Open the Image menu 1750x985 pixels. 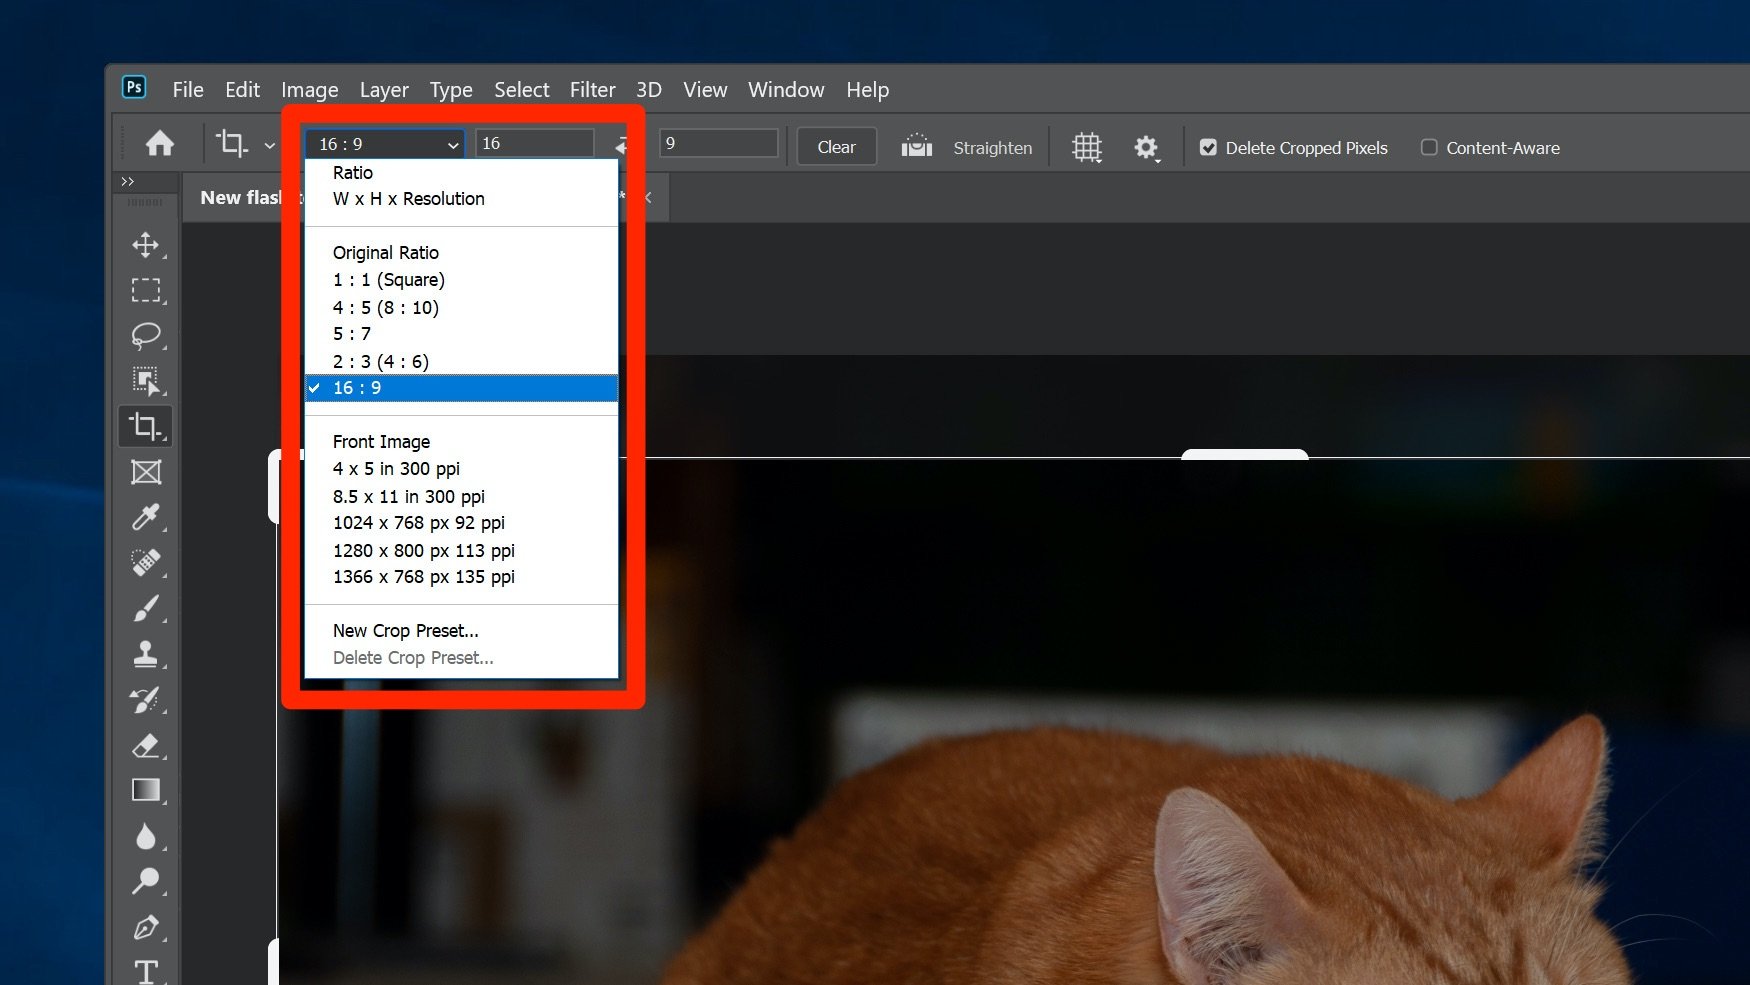[x=310, y=90]
